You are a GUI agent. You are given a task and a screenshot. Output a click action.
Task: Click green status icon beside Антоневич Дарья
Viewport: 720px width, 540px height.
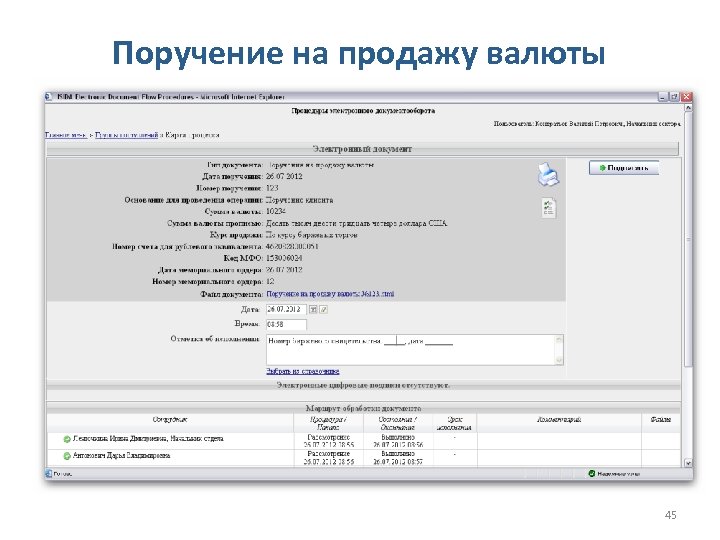(67, 456)
